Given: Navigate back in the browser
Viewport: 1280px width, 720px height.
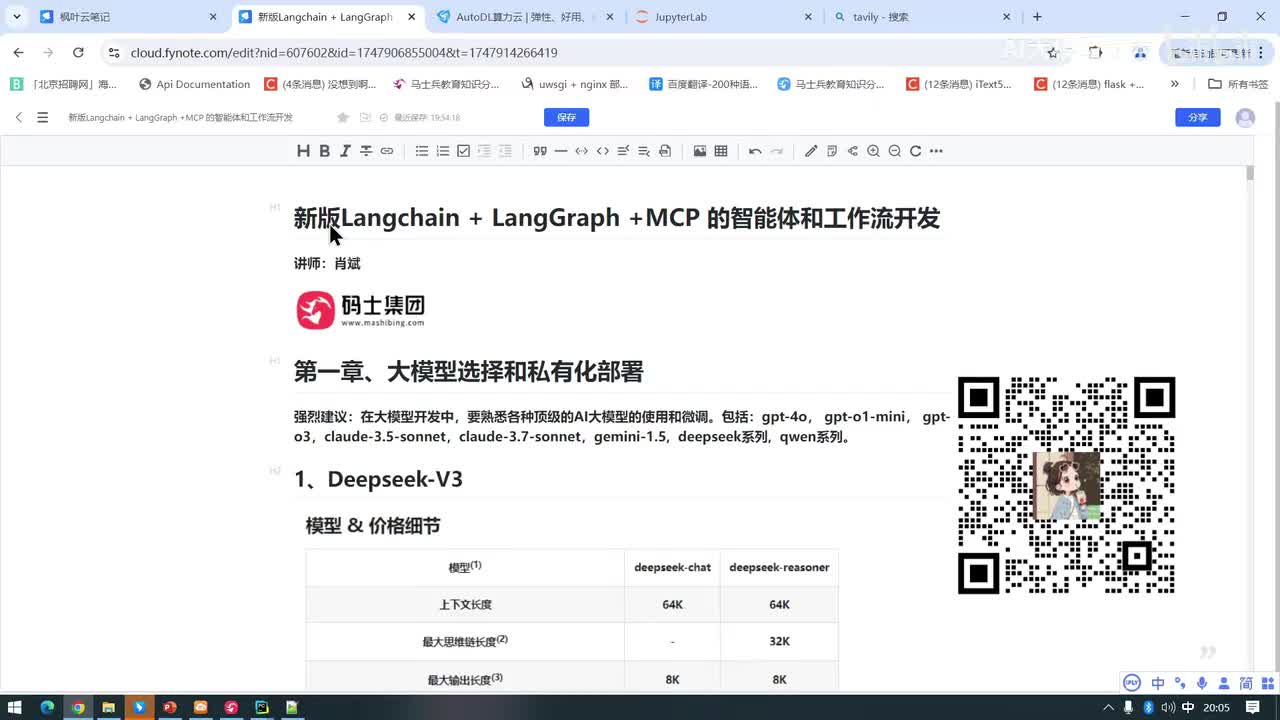Looking at the screenshot, I should pyautogui.click(x=18, y=52).
